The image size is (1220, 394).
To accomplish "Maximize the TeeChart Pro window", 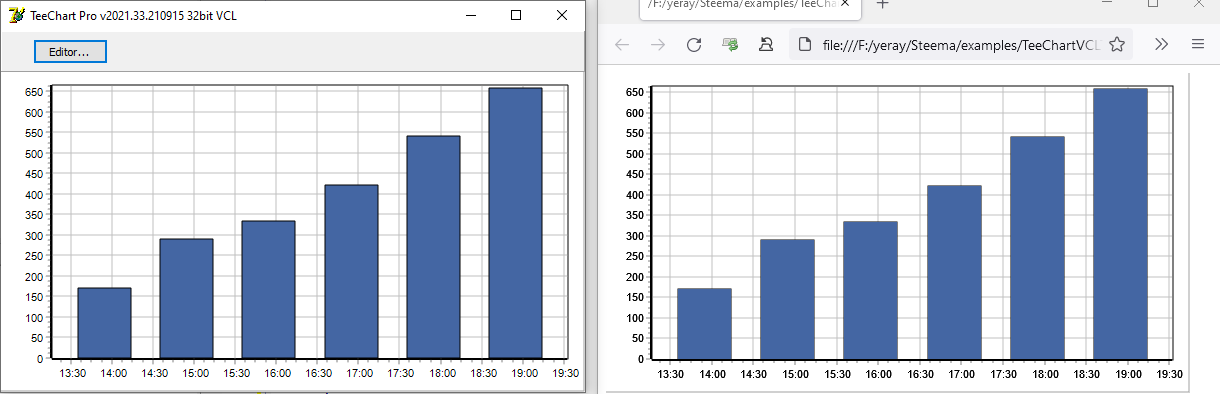I will pos(516,15).
